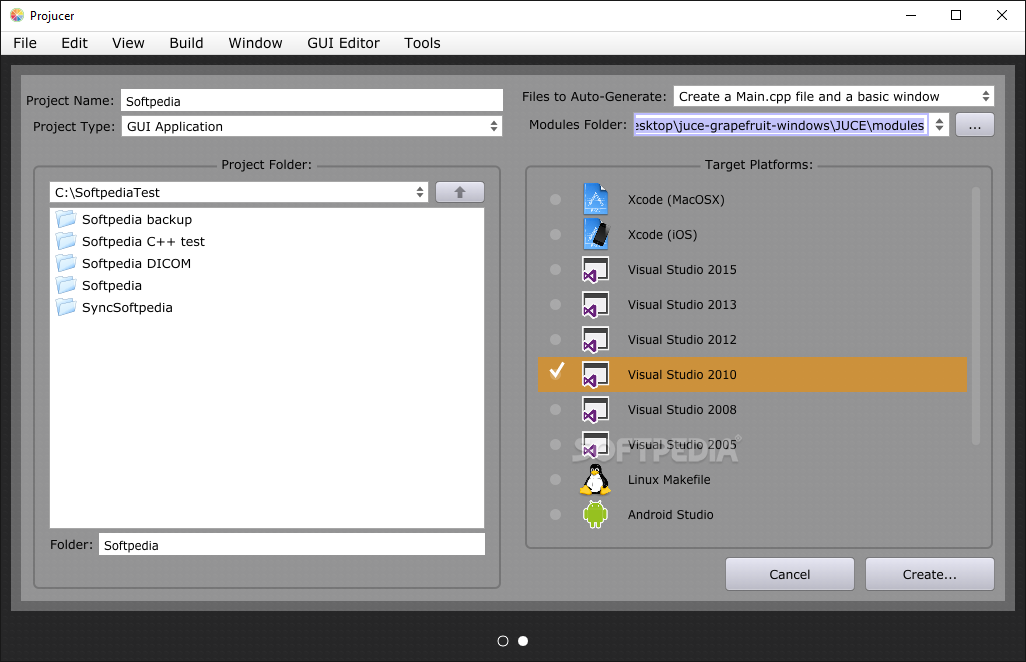Select the Softpedia C++ test folder name

click(x=143, y=241)
